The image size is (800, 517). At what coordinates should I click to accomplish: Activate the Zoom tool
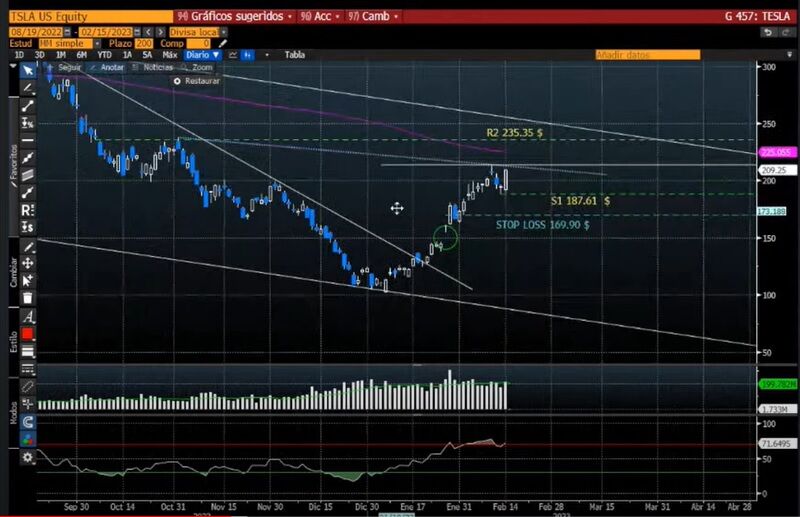(x=197, y=67)
